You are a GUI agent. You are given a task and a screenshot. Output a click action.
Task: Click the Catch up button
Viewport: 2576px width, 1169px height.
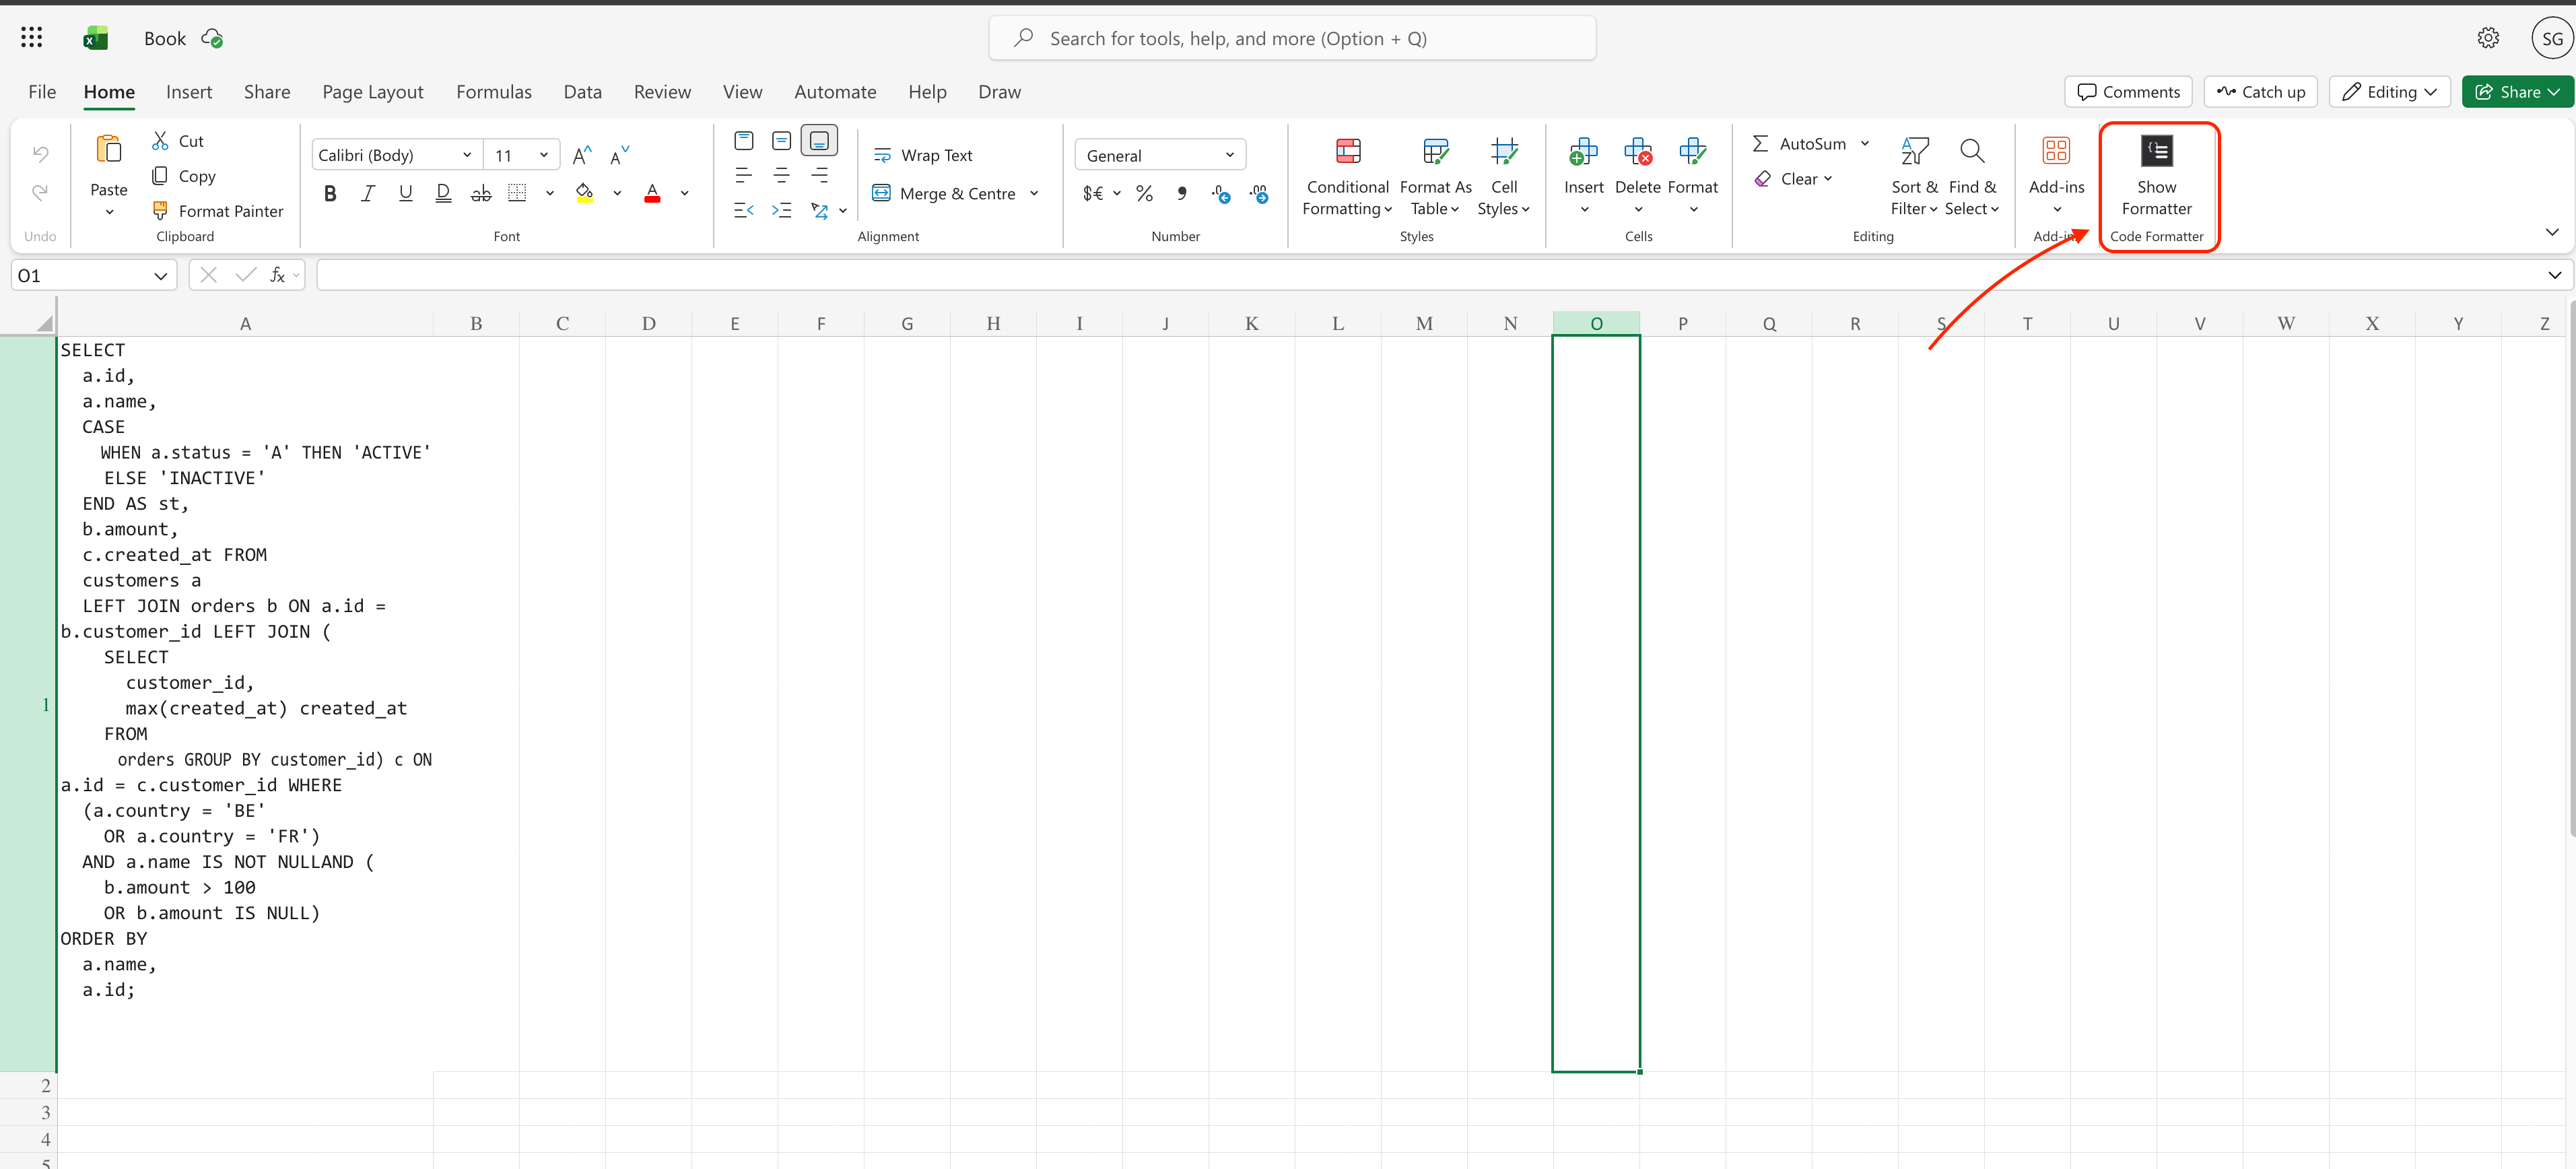coord(2260,92)
